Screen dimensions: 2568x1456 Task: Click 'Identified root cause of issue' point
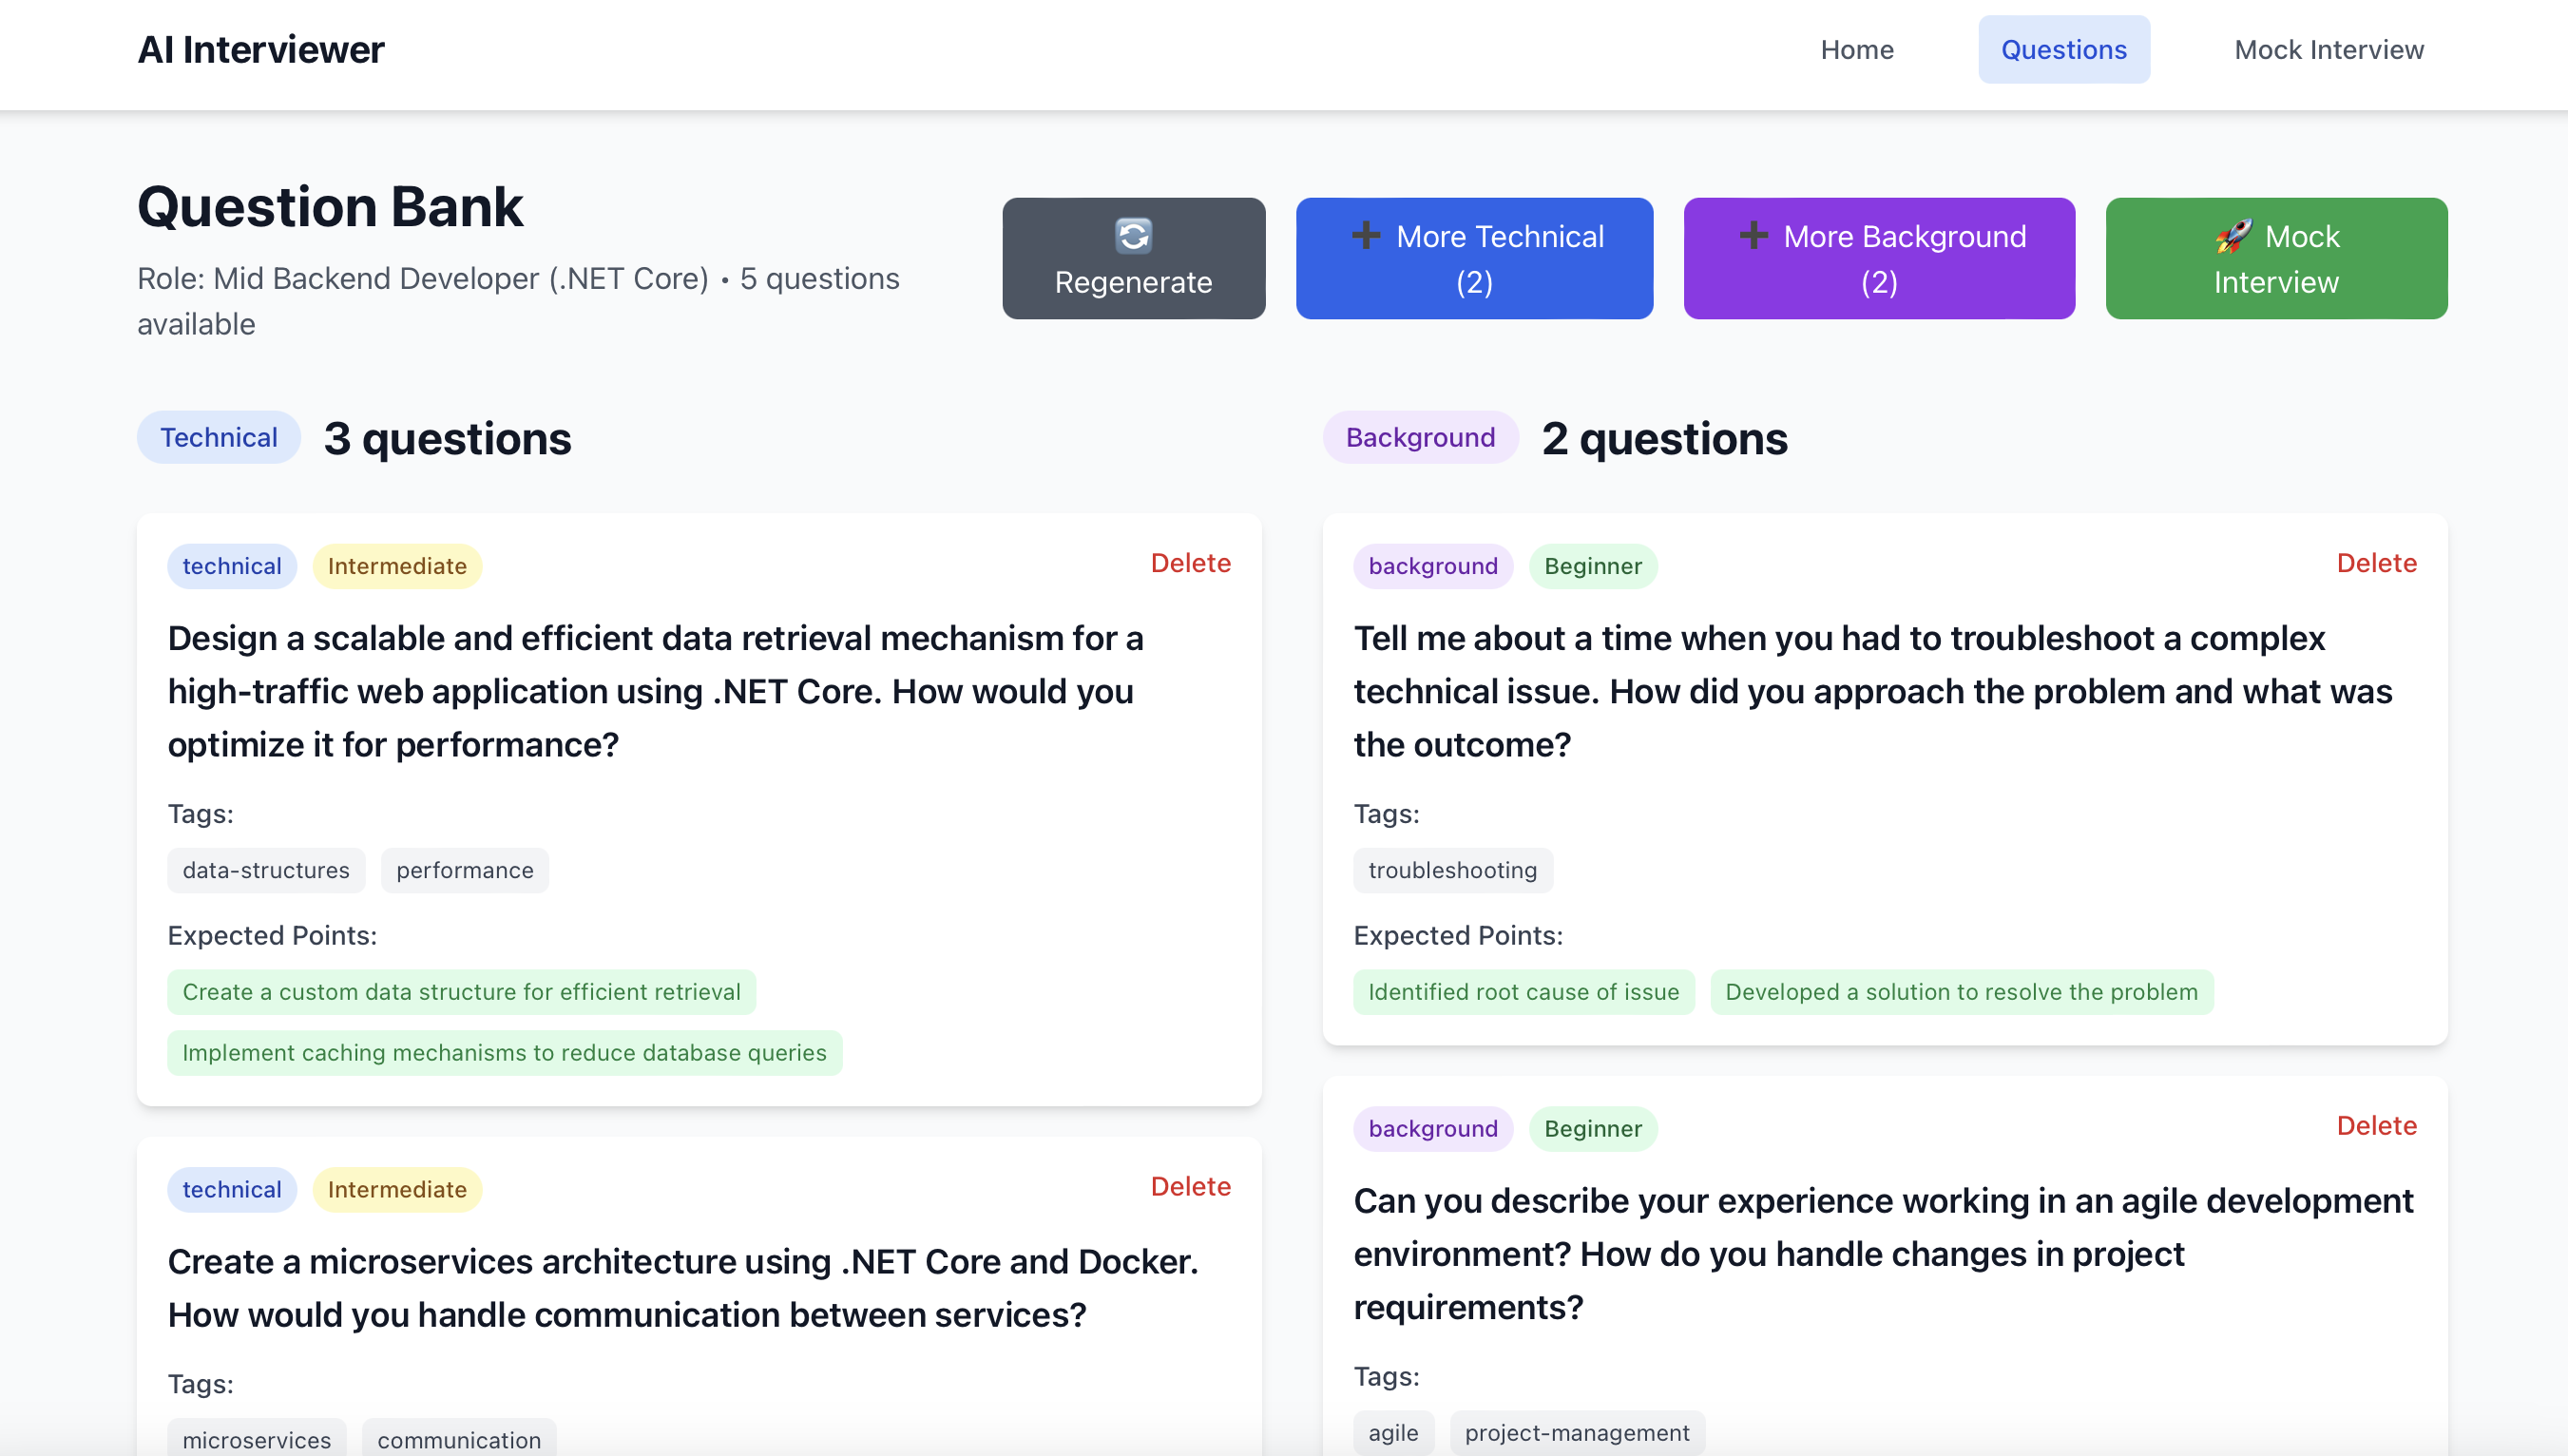click(1523, 992)
